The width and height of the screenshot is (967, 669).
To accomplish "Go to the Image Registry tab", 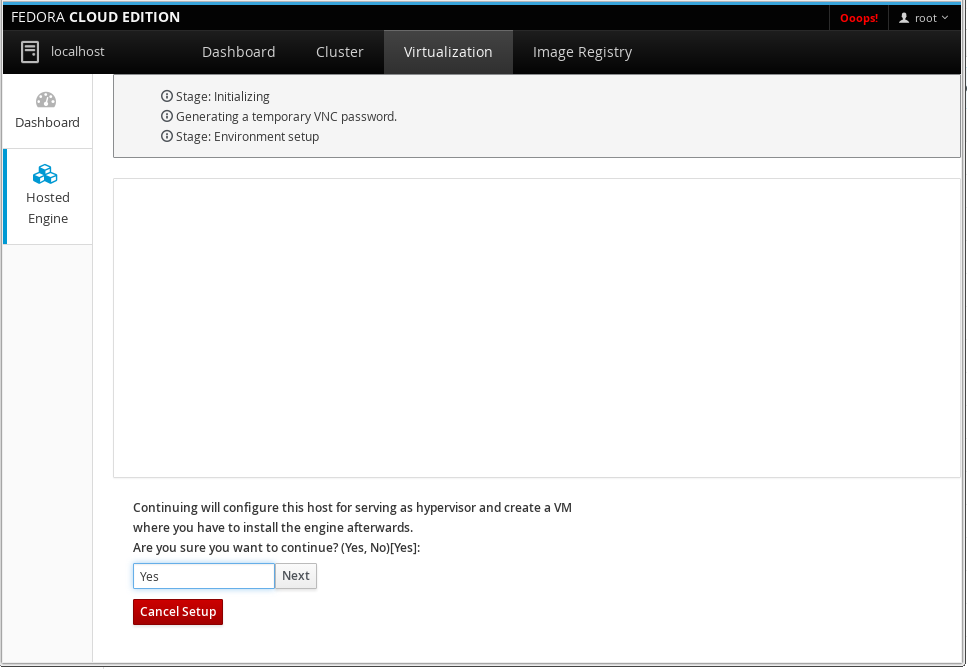I will (x=582, y=52).
